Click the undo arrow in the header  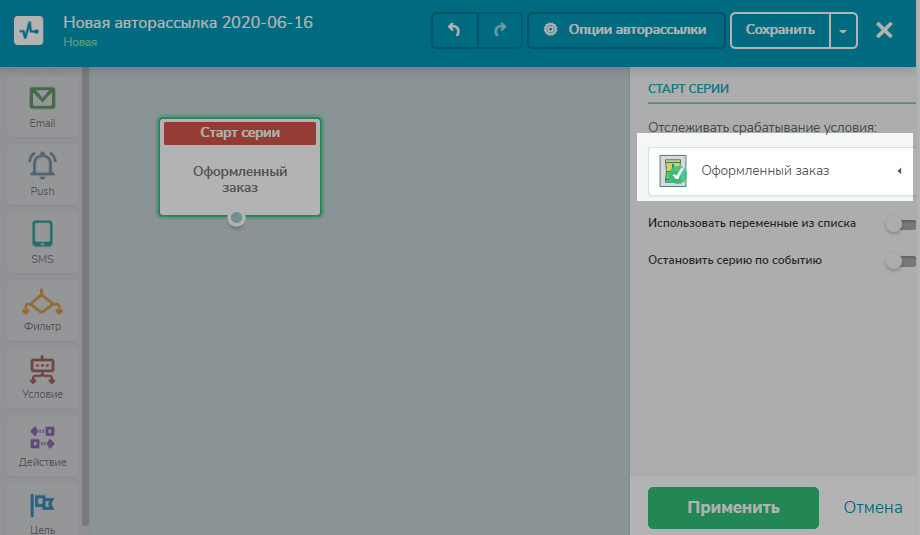(455, 30)
